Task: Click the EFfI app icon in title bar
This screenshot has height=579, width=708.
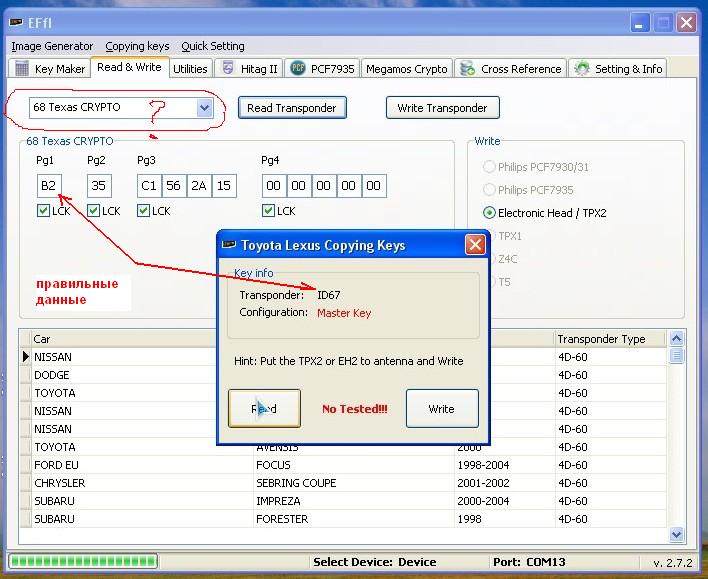Action: click(16, 22)
